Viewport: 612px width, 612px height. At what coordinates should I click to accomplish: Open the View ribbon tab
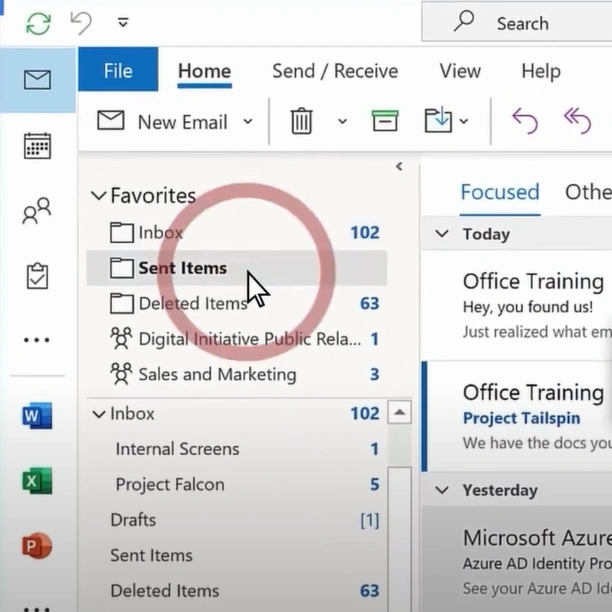tap(460, 71)
